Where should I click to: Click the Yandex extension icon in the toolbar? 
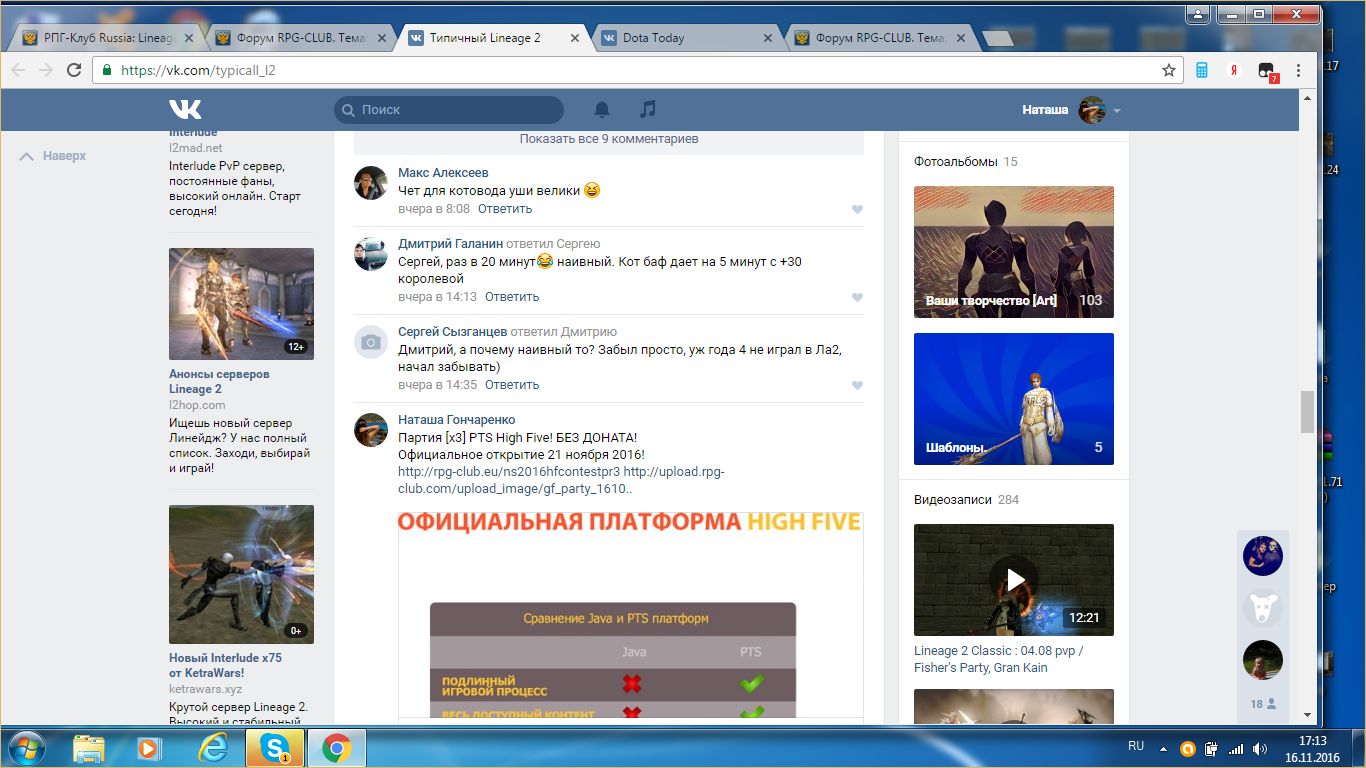[1235, 70]
